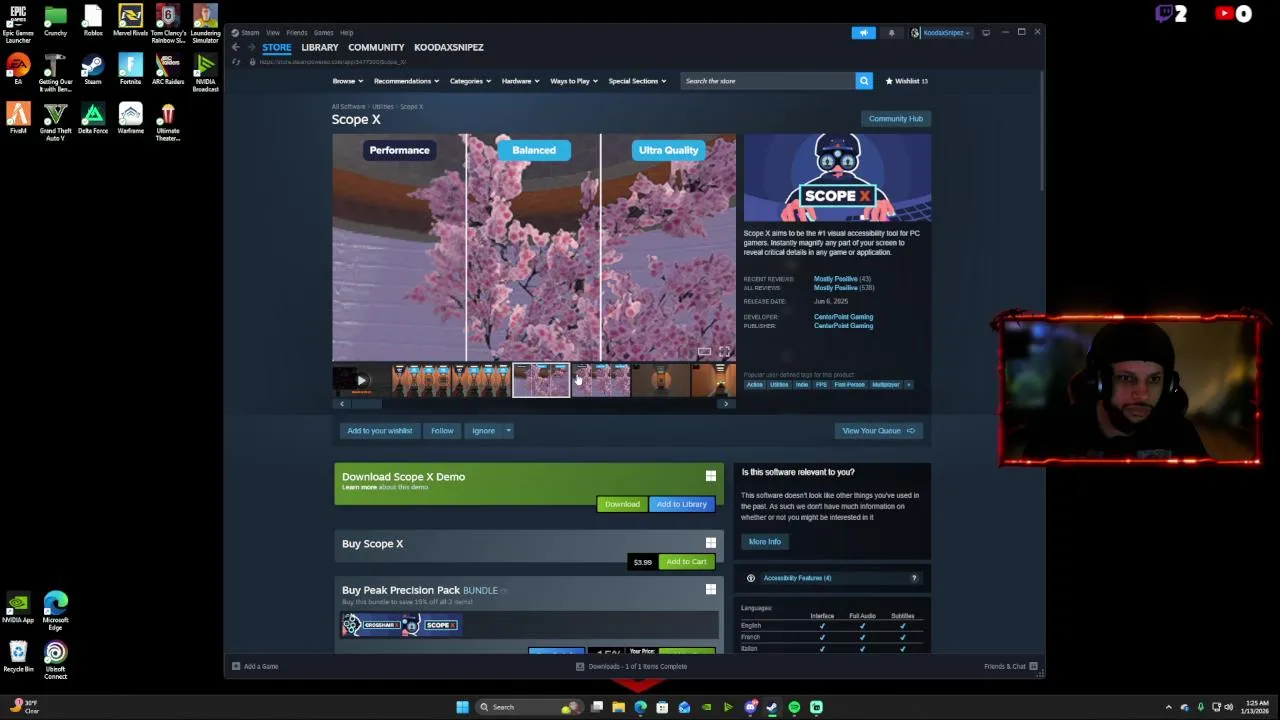The height and width of the screenshot is (720, 1280).
Task: Download the Scope X demo
Action: [622, 504]
